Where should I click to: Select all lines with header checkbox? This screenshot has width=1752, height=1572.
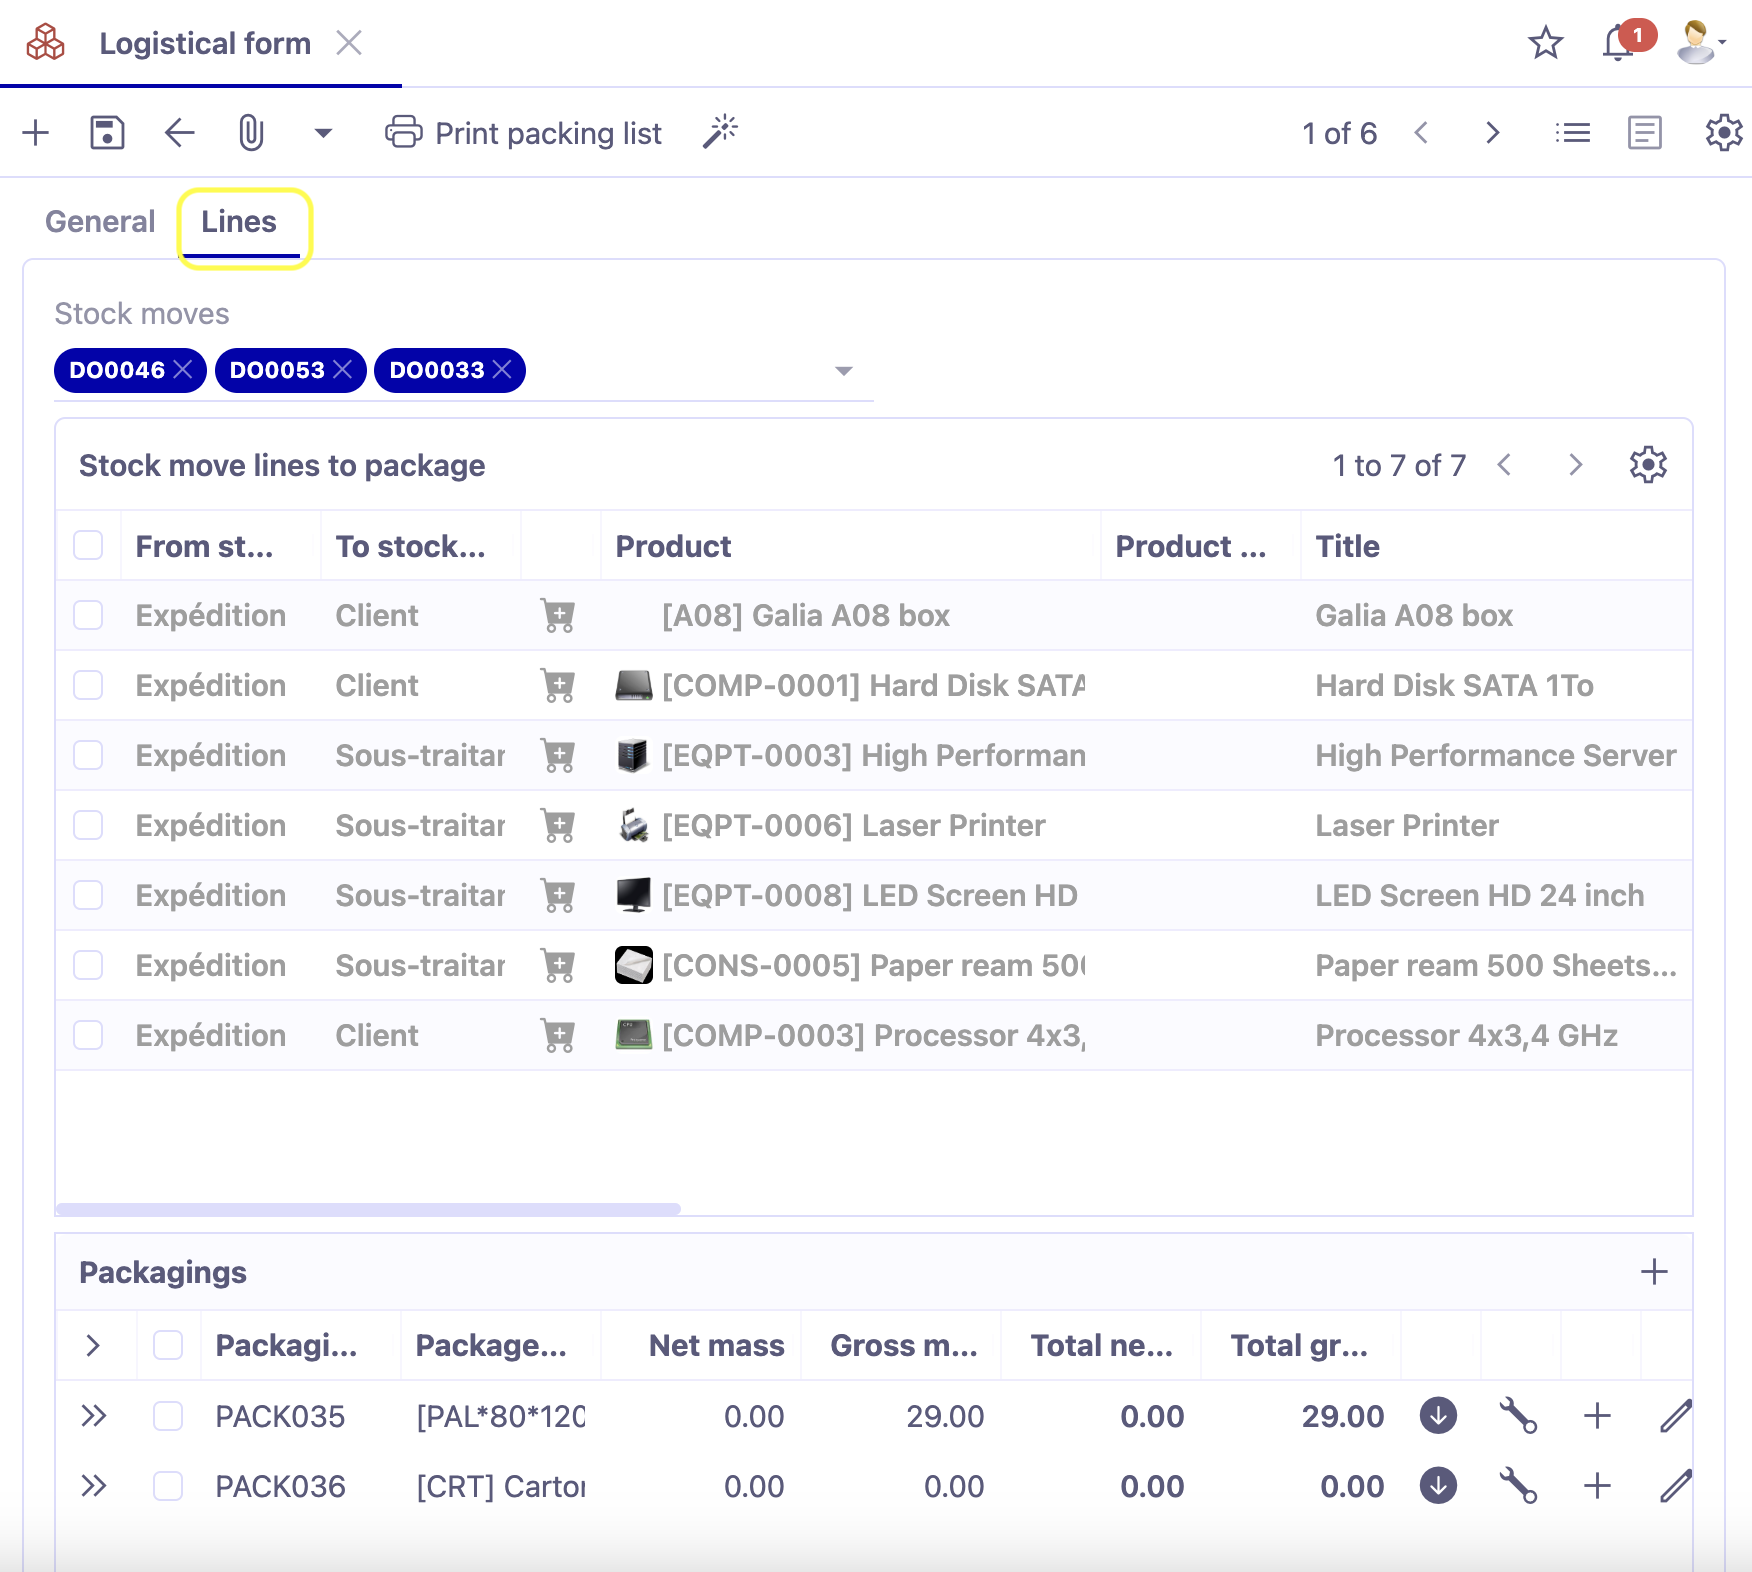pyautogui.click(x=88, y=545)
